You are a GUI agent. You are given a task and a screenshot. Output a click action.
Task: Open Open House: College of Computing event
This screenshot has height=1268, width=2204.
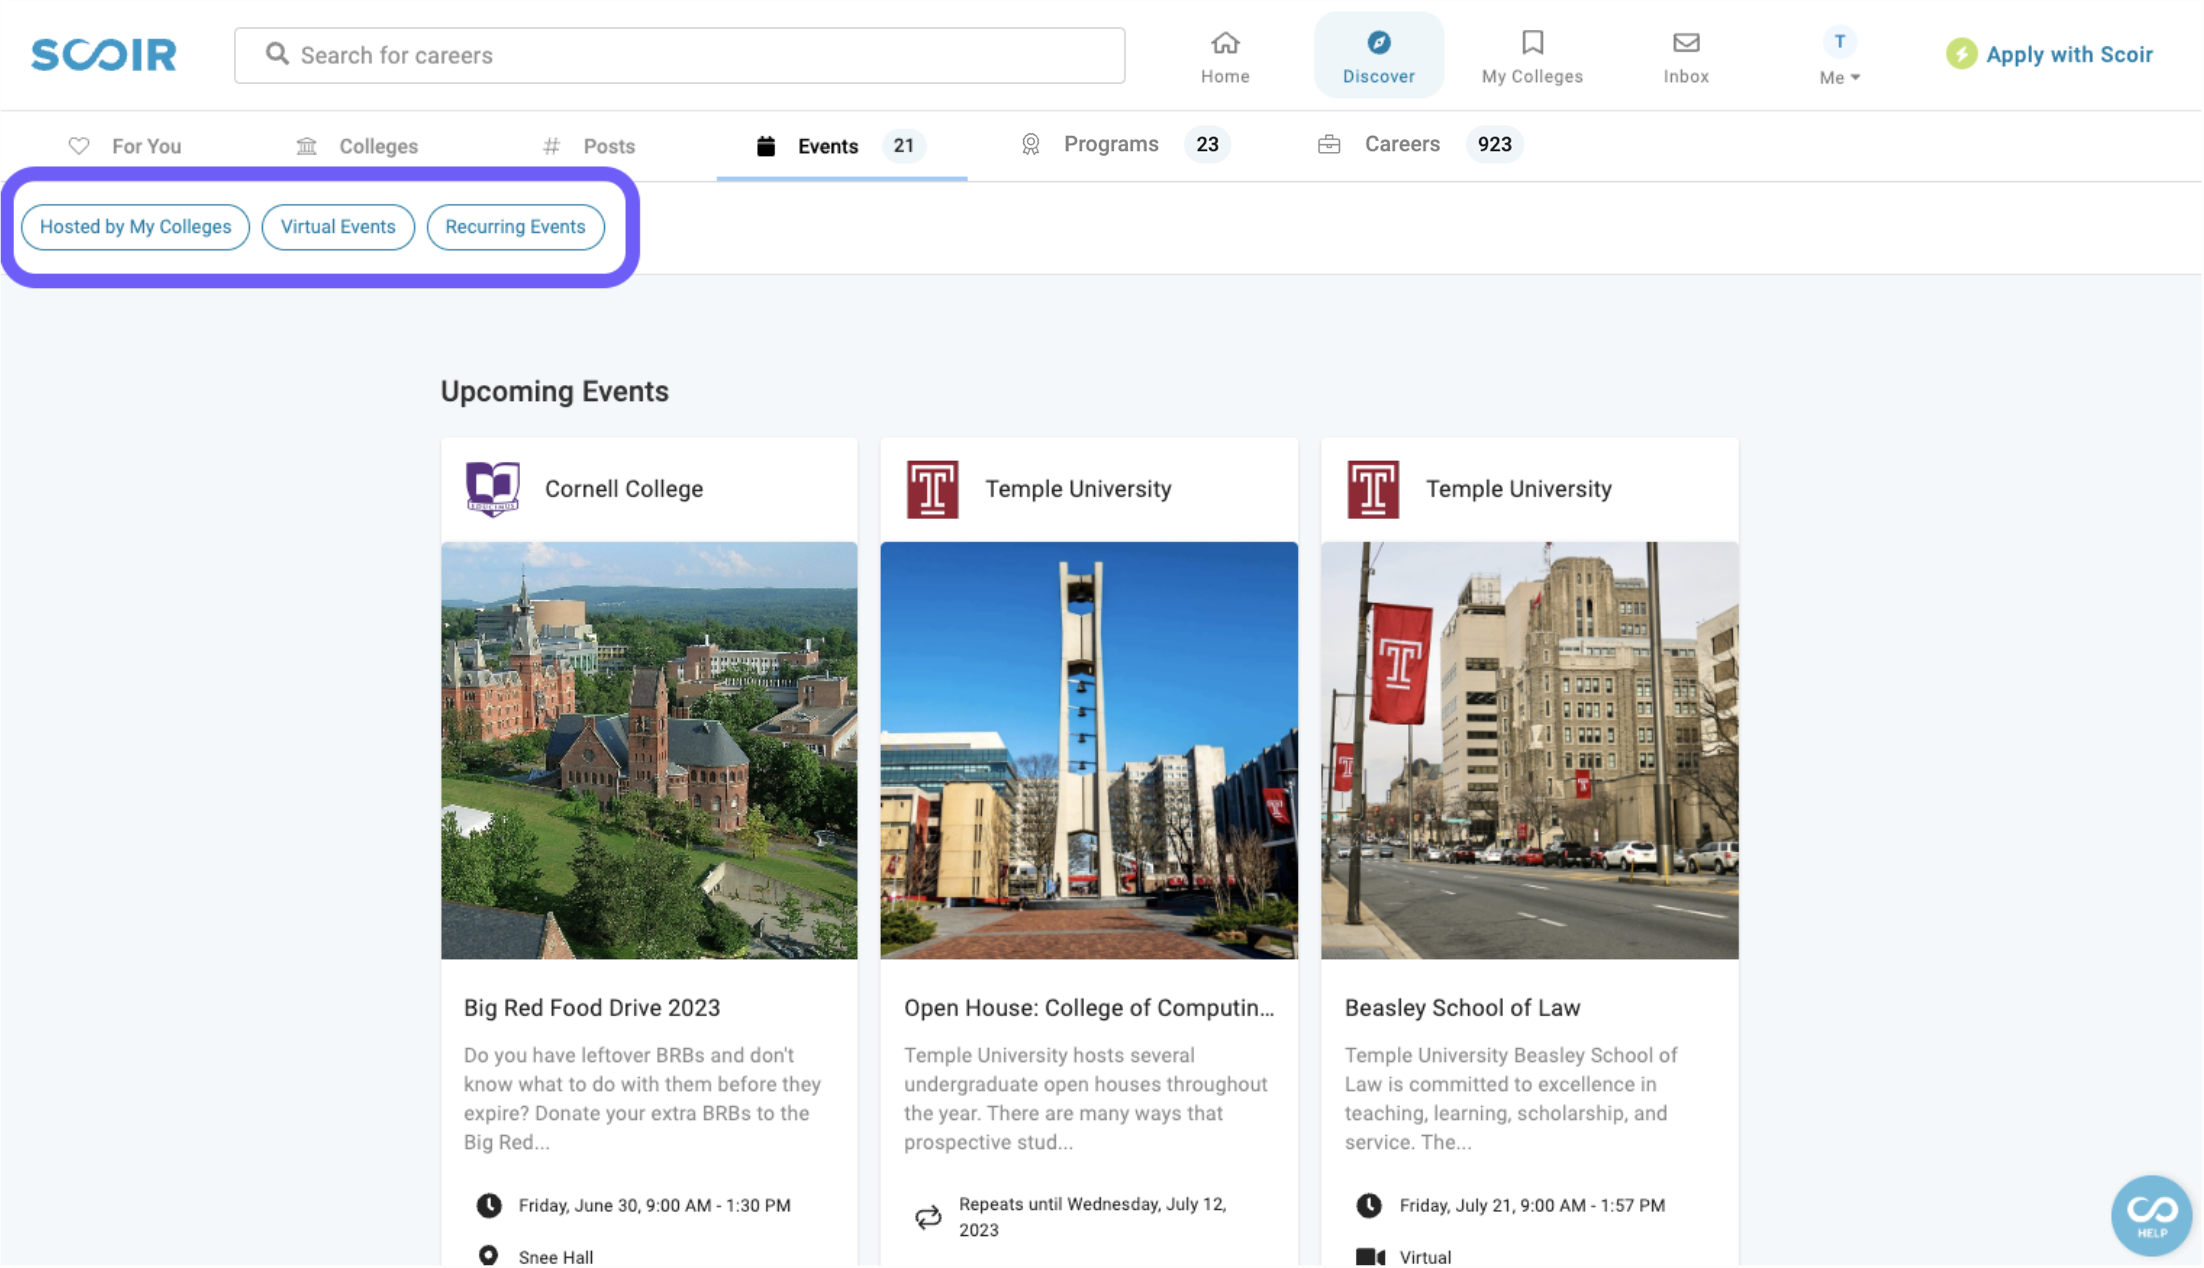click(x=1089, y=1008)
